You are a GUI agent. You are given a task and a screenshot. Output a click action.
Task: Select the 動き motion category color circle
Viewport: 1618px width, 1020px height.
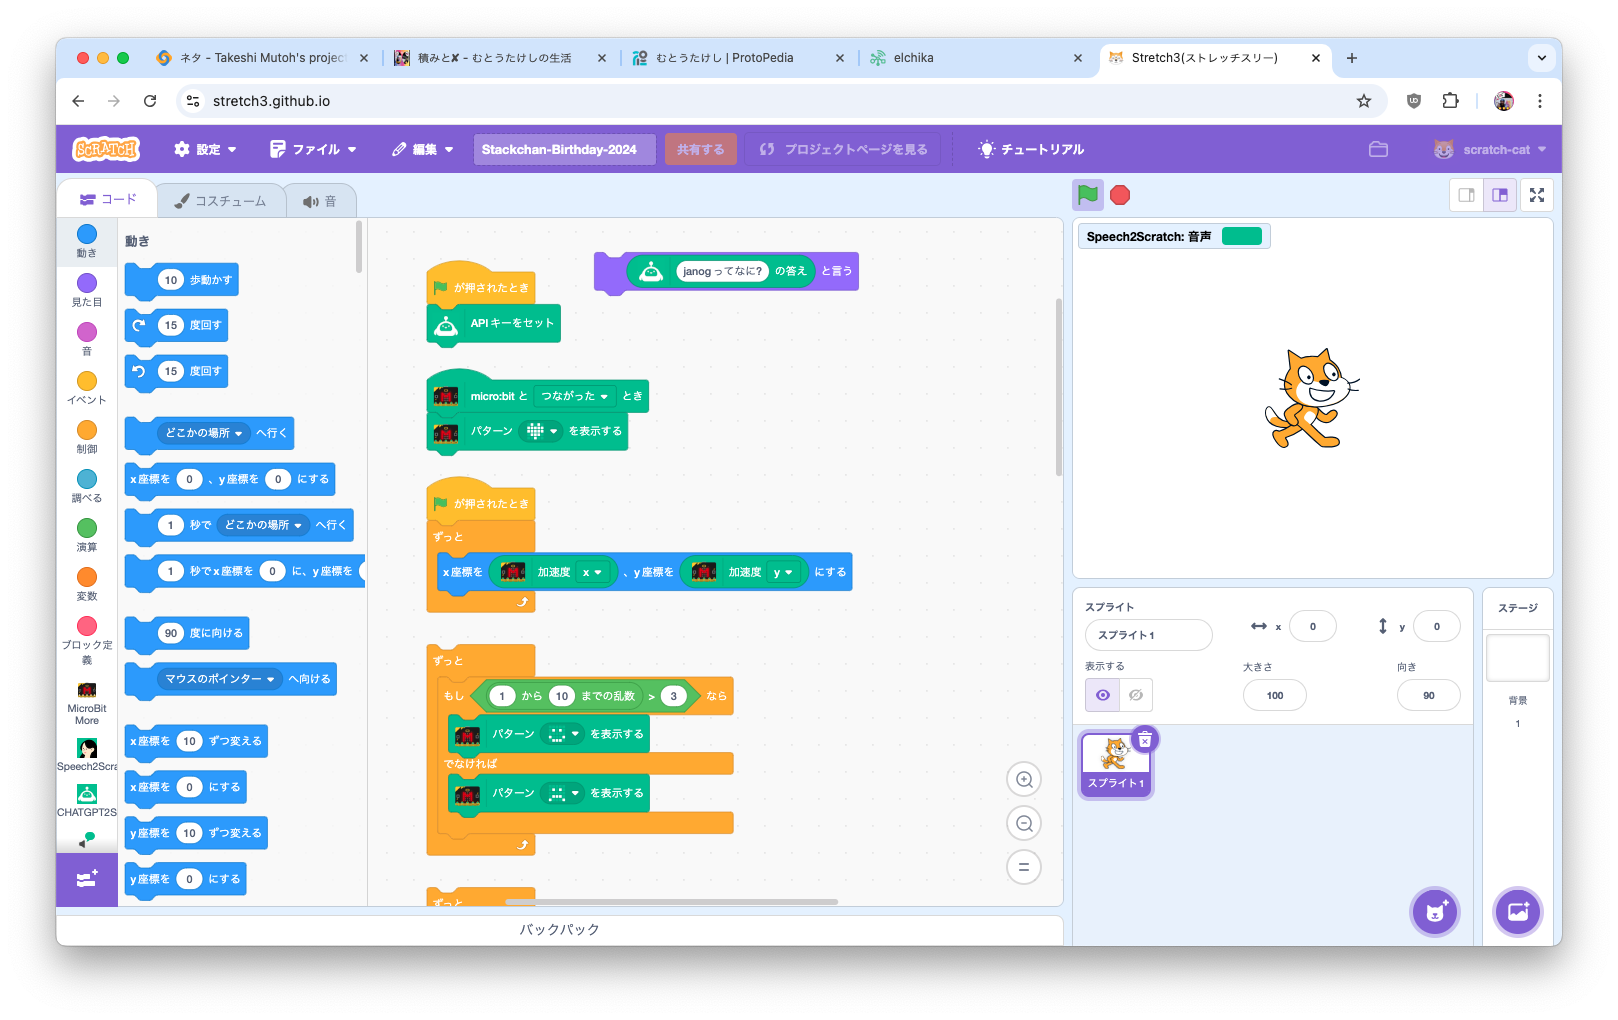[x=87, y=234]
